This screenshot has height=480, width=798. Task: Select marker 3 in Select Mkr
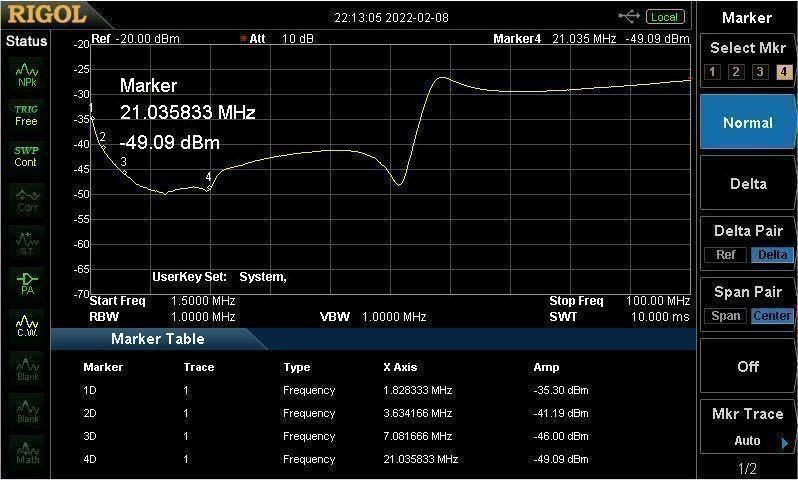pyautogui.click(x=760, y=72)
